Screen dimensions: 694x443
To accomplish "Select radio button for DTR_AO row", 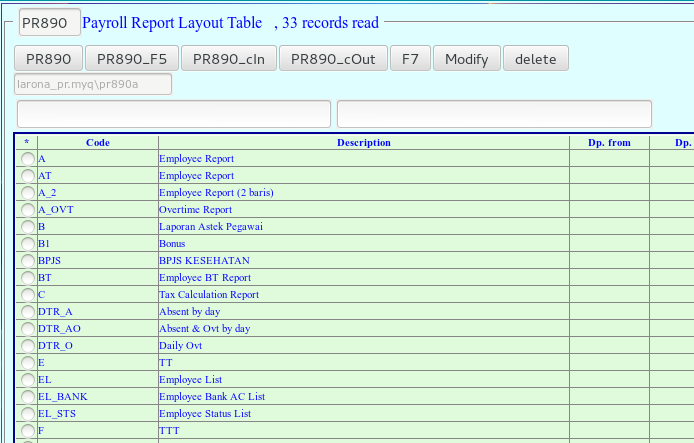I will pyautogui.click(x=27, y=329).
